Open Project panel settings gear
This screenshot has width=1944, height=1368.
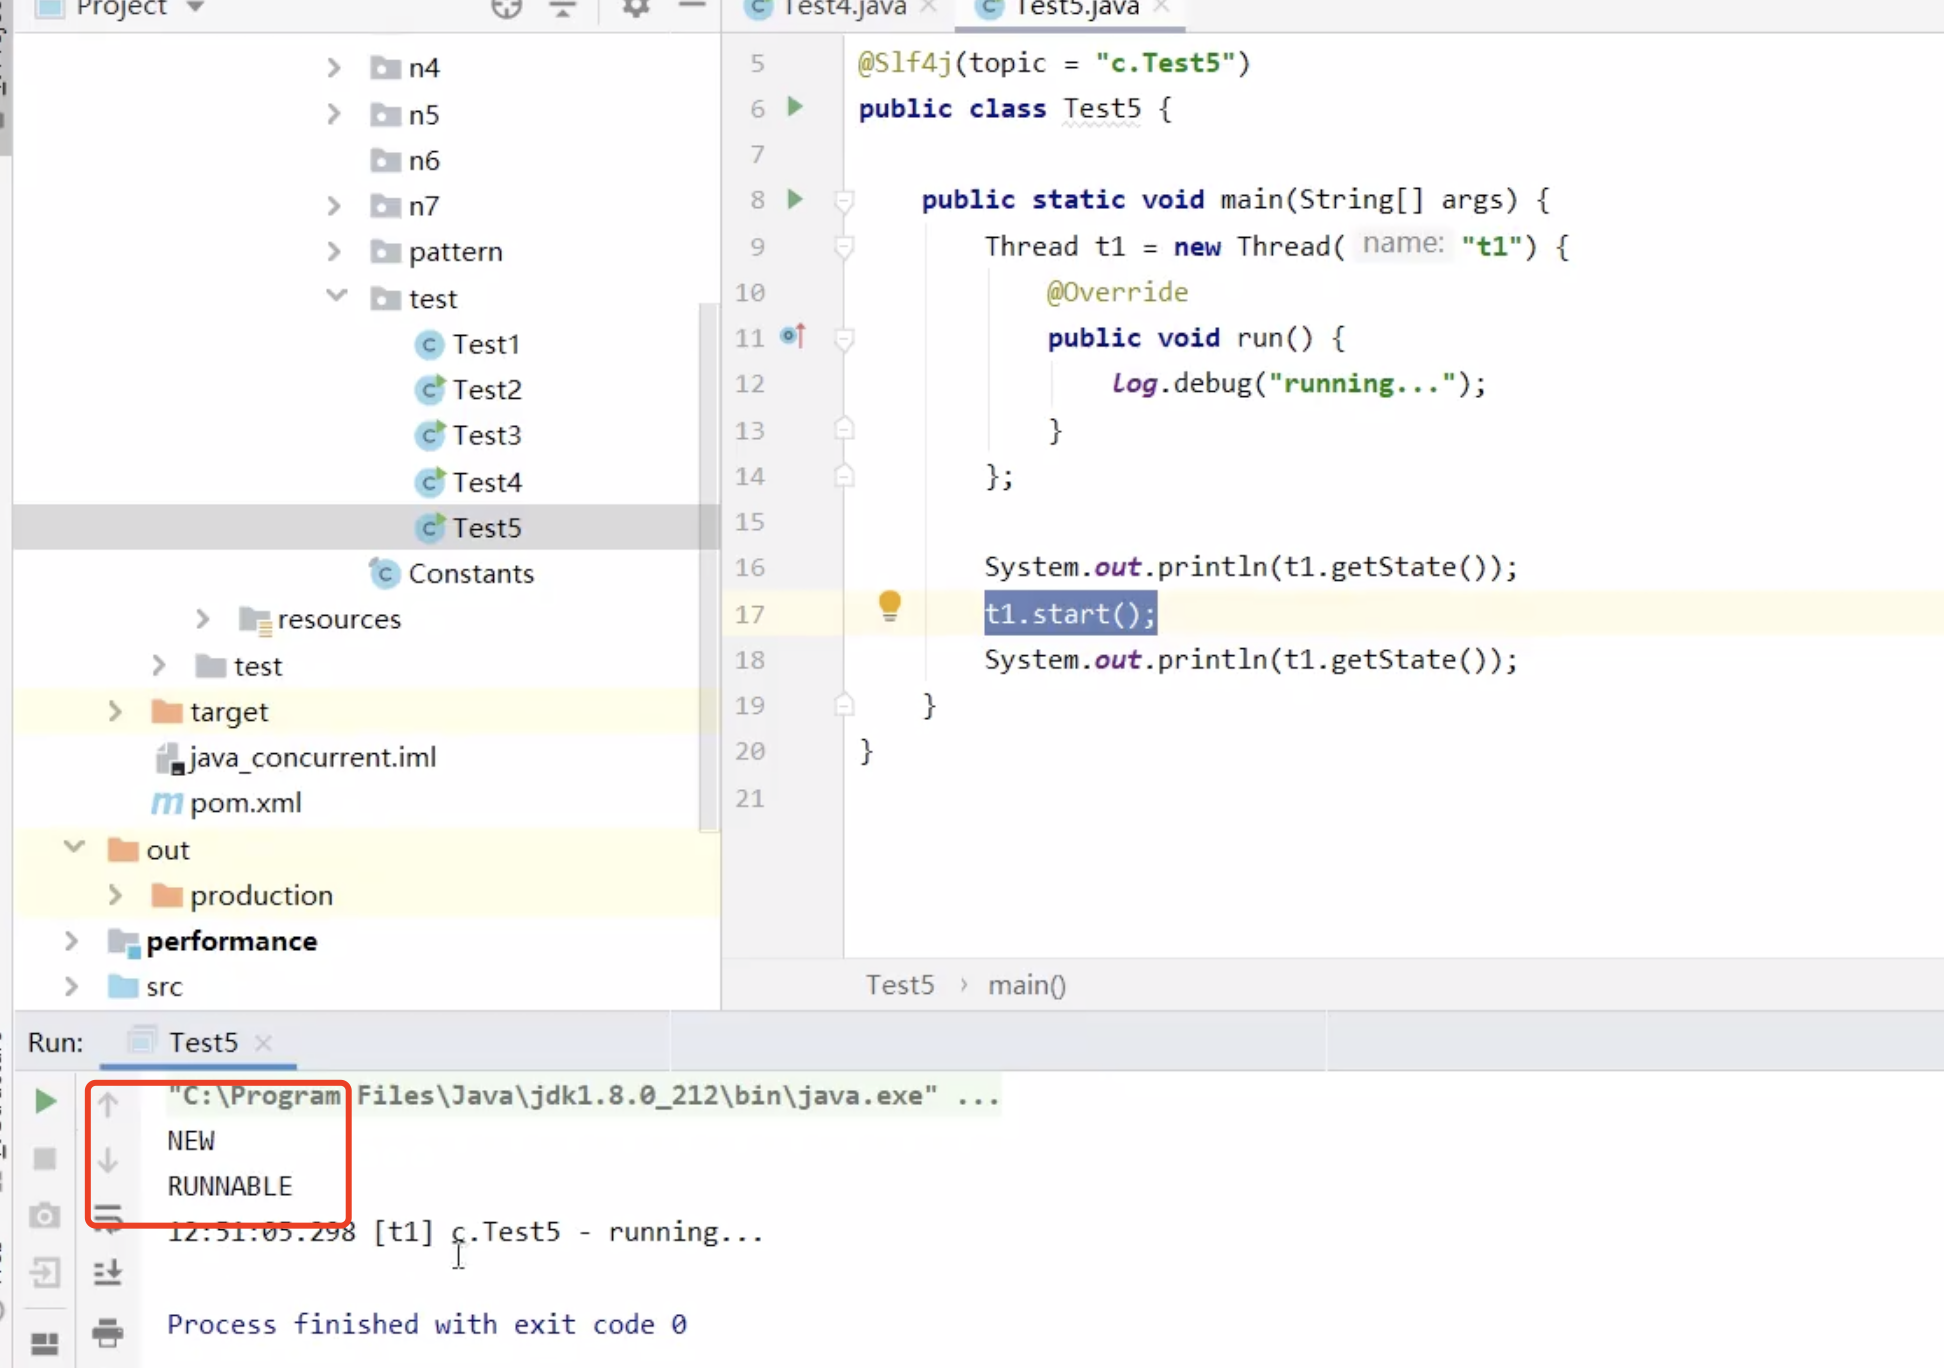pos(636,8)
